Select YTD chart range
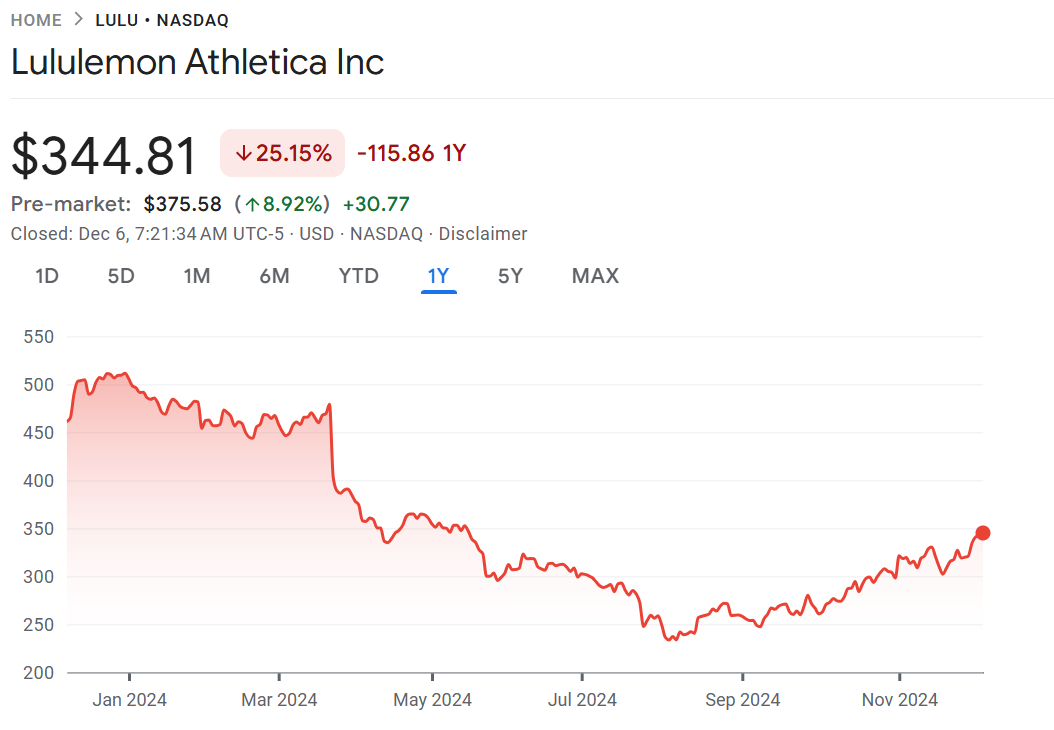1054x730 pixels. 359,276
